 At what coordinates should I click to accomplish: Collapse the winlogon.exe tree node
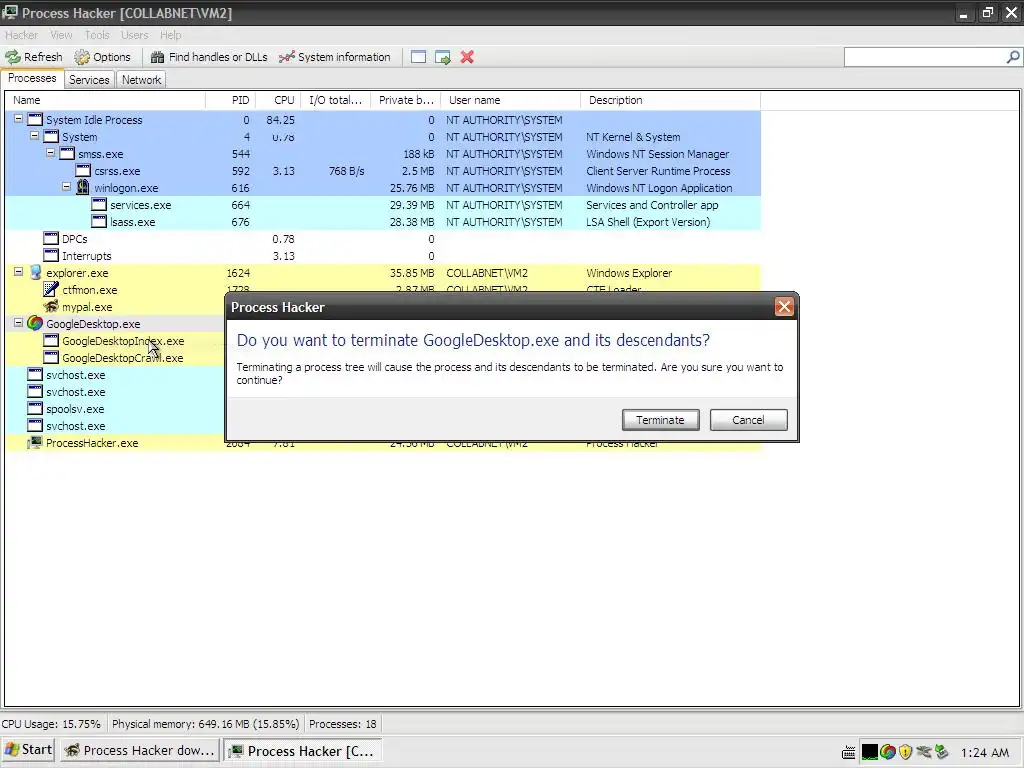pyautogui.click(x=67, y=187)
